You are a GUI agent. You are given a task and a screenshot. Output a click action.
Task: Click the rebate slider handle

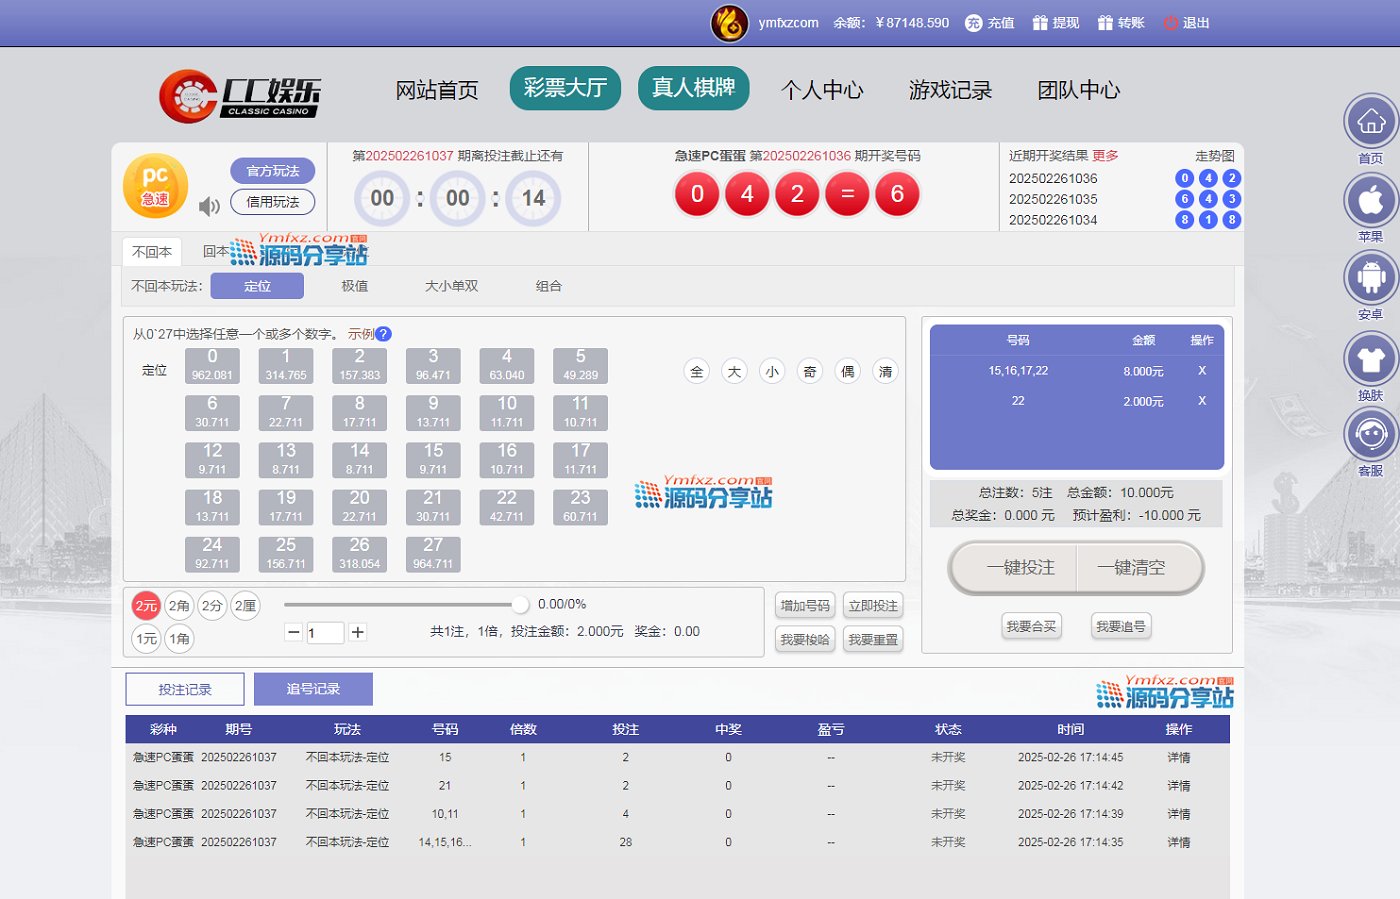point(520,604)
